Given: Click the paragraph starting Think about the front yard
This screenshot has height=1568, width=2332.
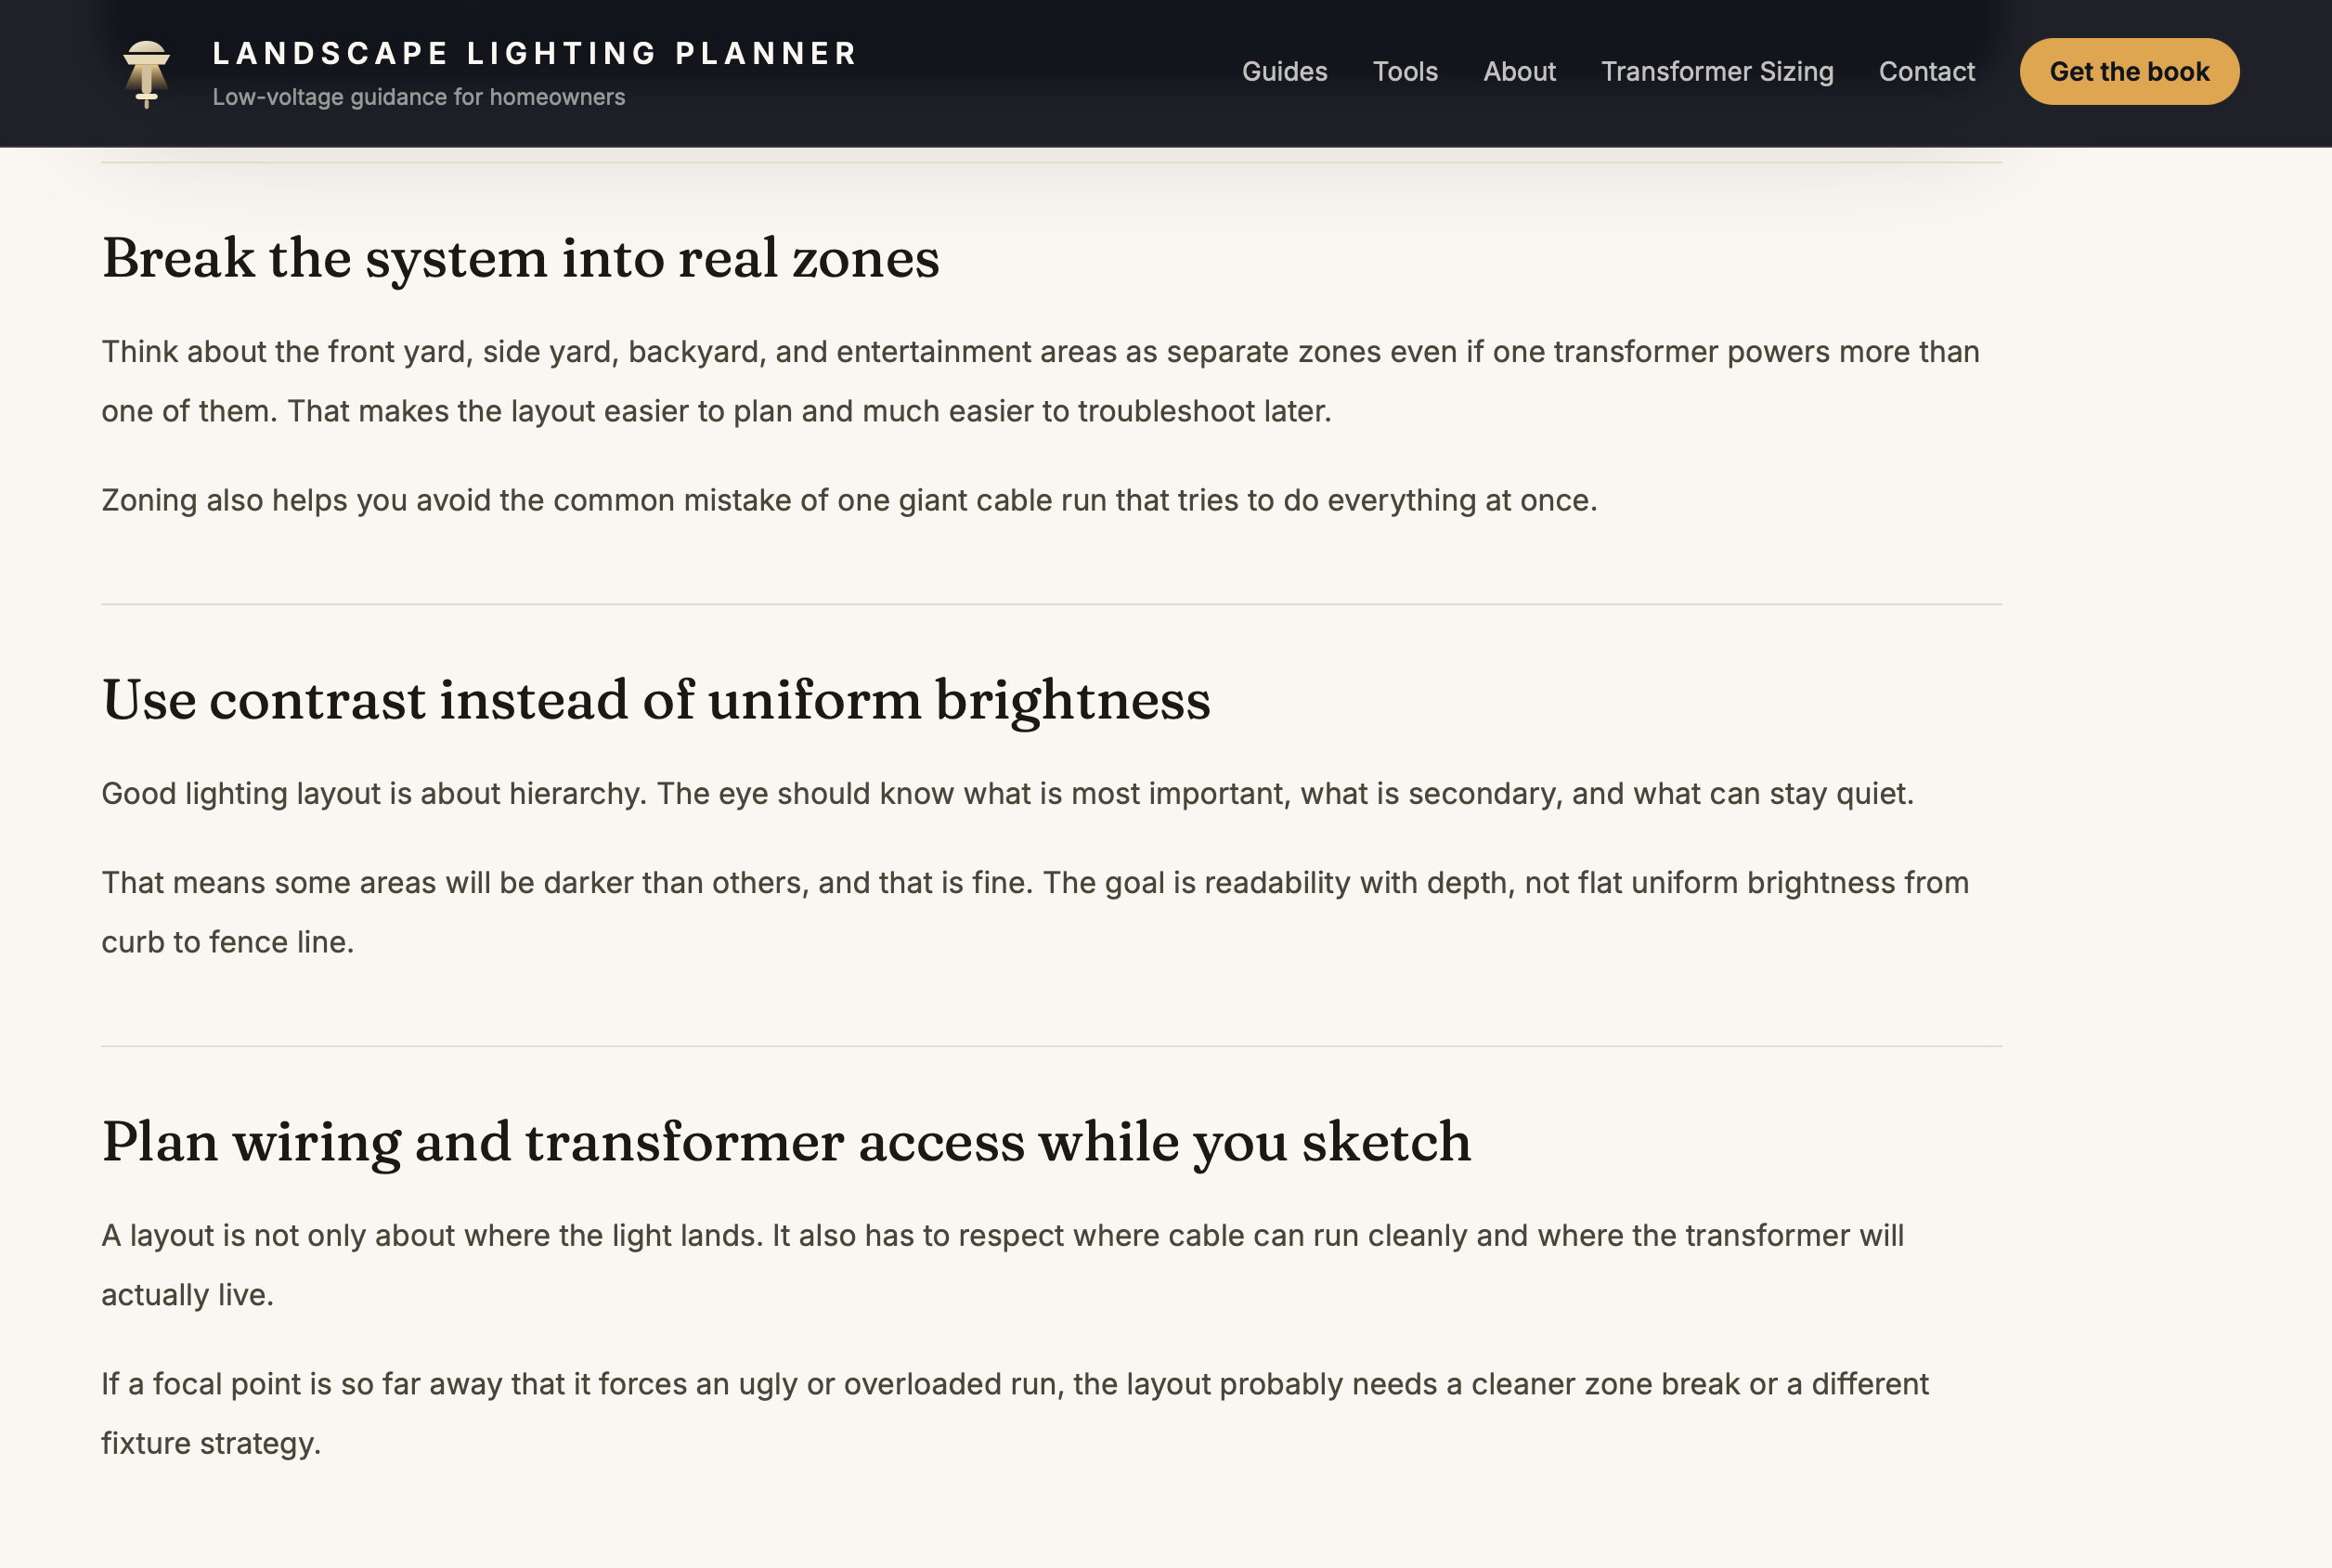Looking at the screenshot, I should pos(1040,381).
